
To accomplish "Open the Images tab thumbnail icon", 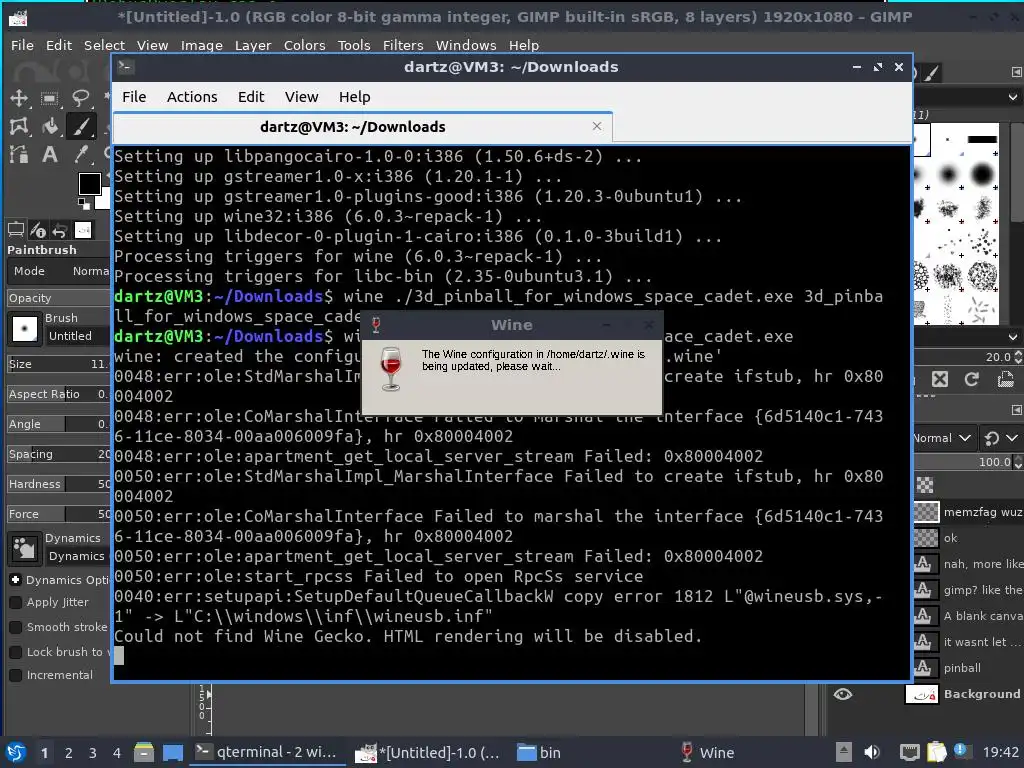I will [83, 230].
